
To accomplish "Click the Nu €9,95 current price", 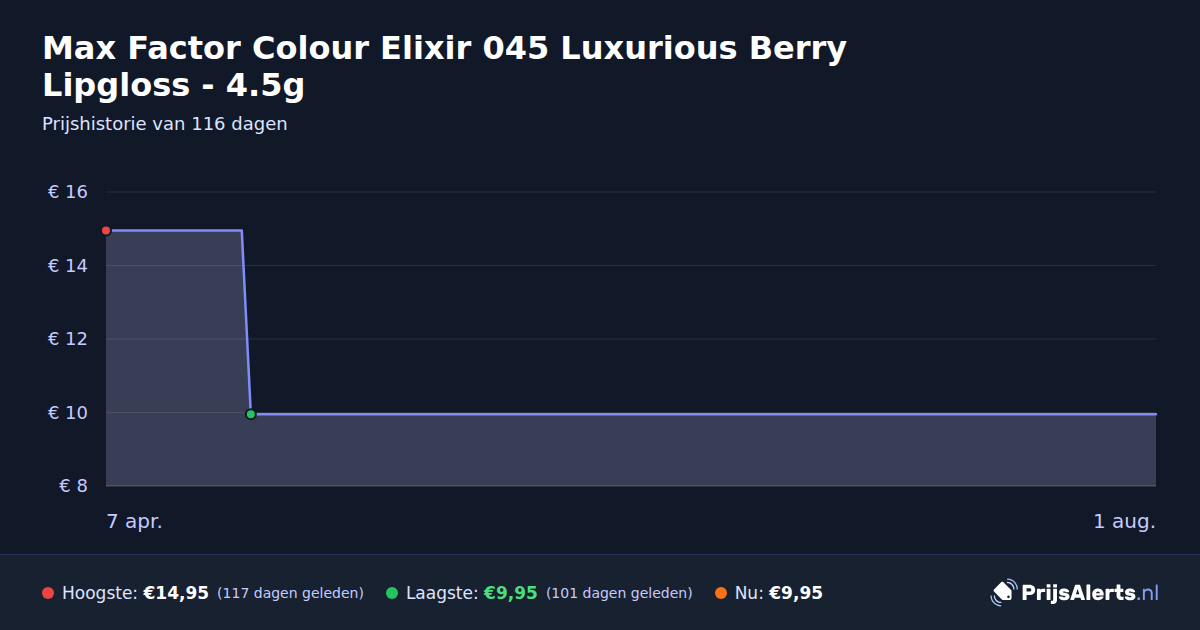I will click(795, 593).
